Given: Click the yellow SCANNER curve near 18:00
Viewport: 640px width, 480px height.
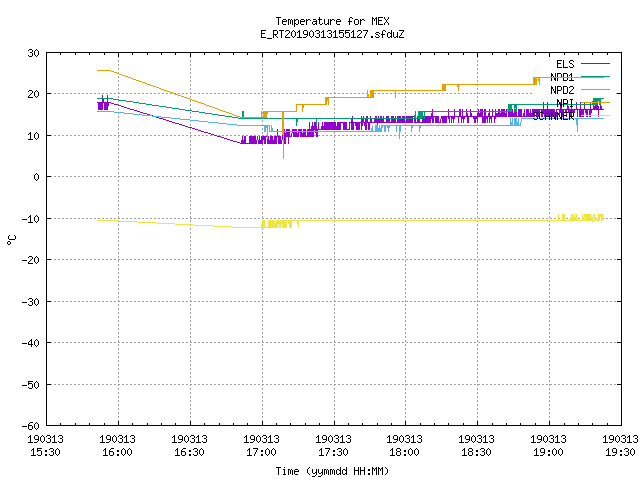Looking at the screenshot, I should click(x=405, y=220).
